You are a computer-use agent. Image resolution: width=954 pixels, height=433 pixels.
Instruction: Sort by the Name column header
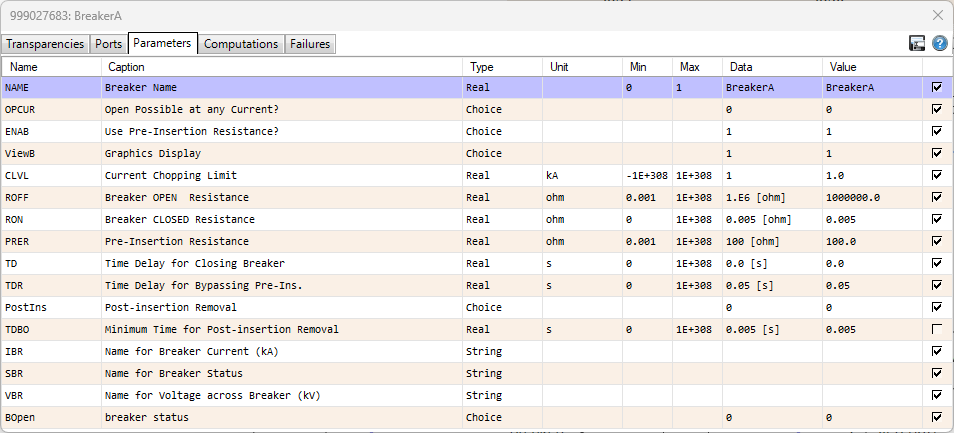52,67
